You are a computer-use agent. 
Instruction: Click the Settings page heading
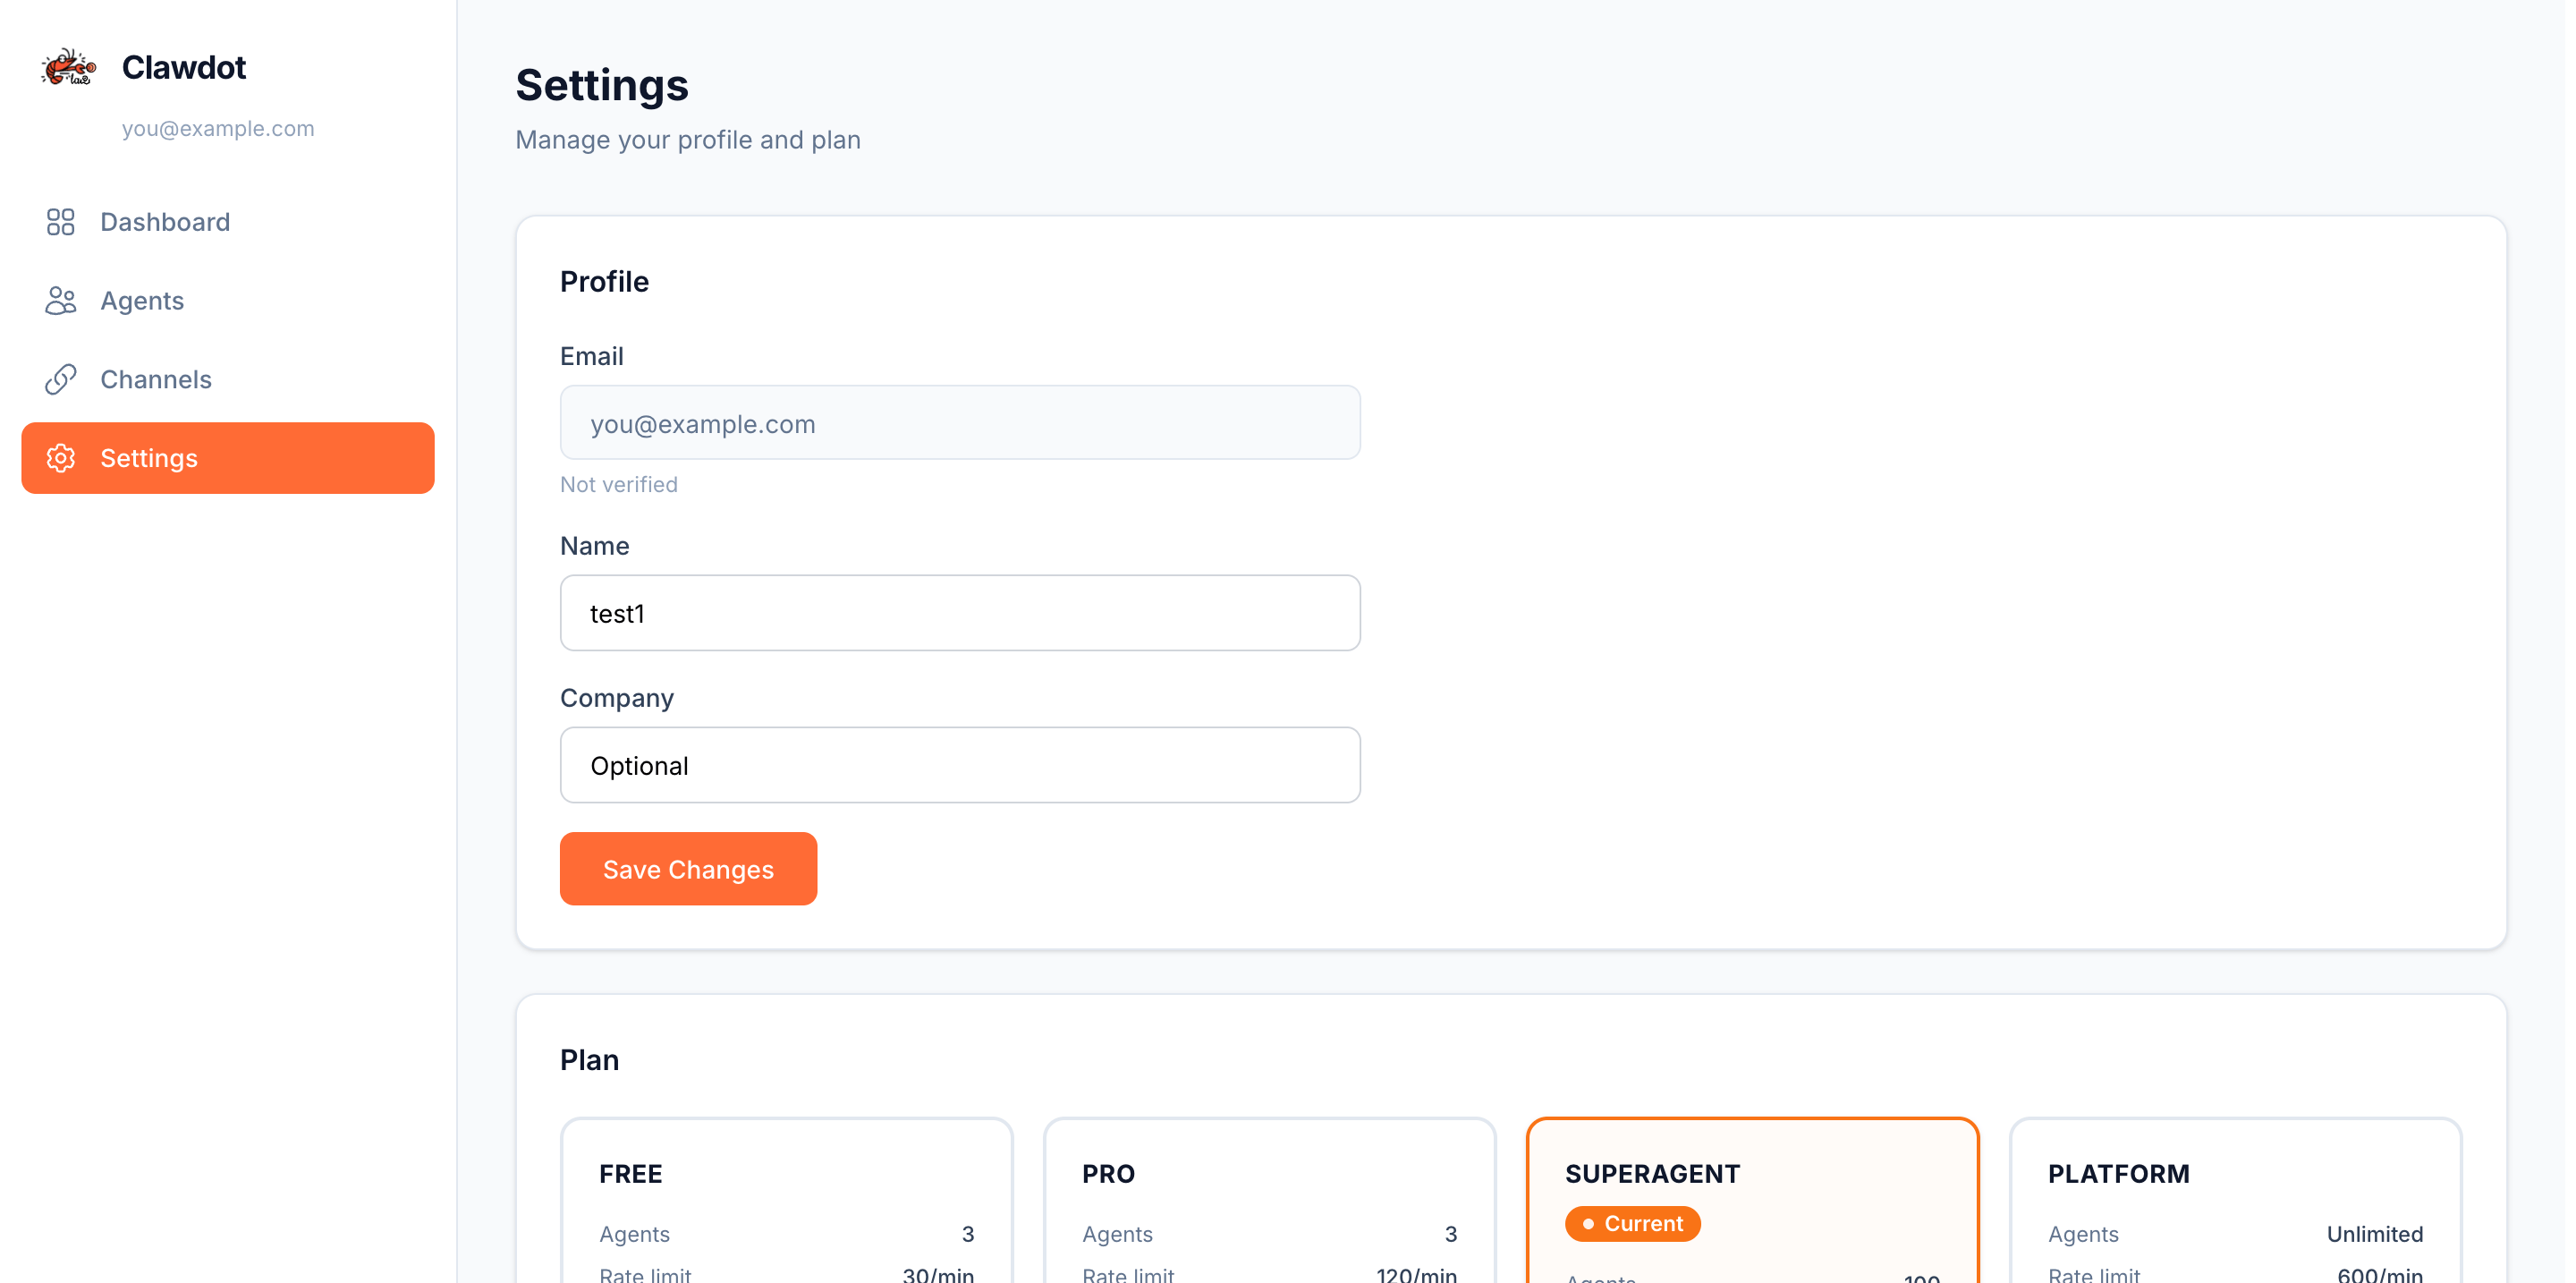point(602,86)
